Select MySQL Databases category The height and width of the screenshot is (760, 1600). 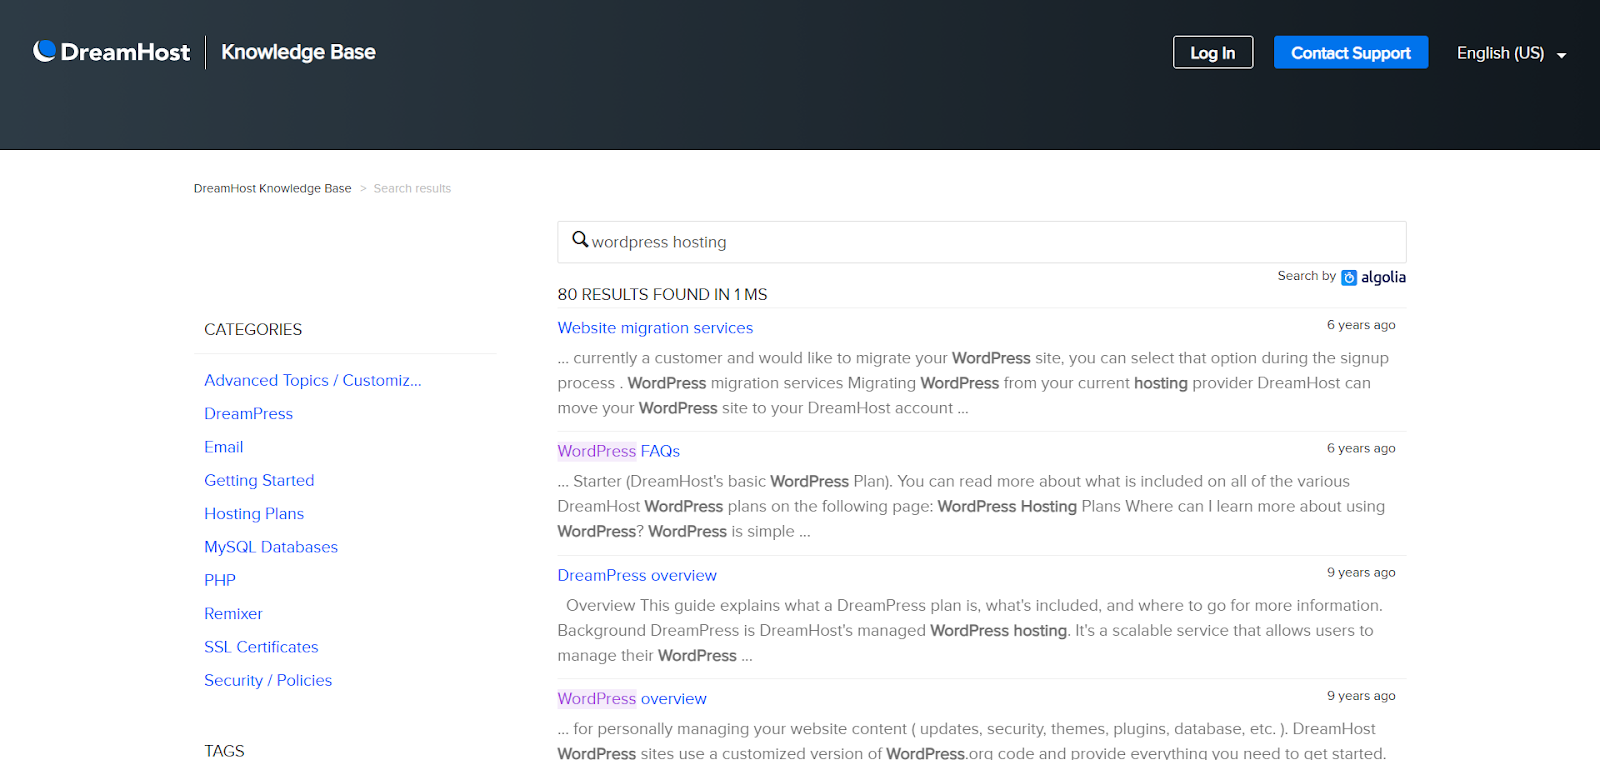point(271,547)
